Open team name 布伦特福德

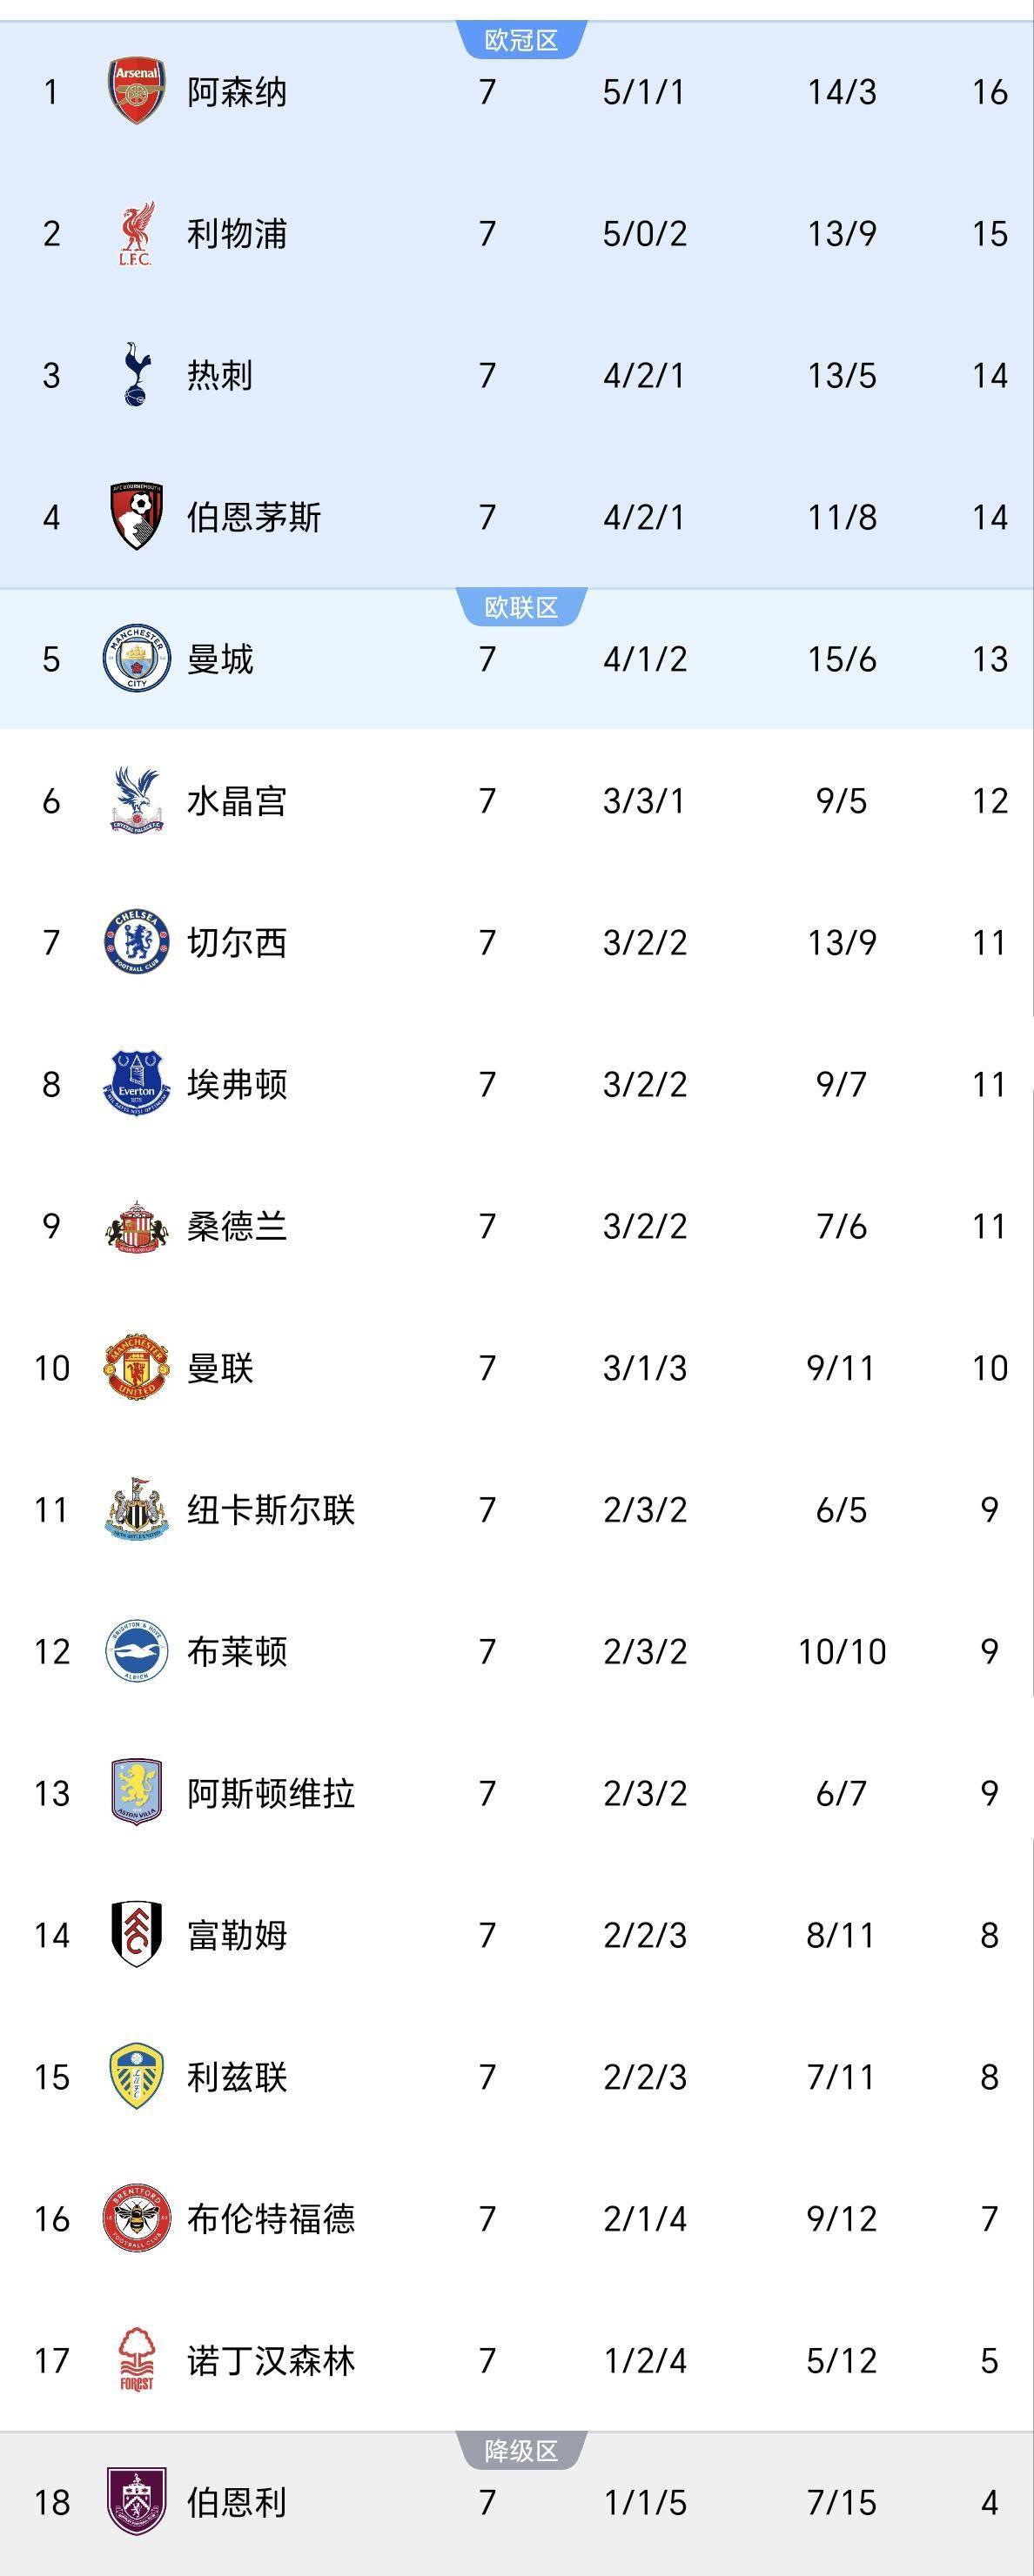(271, 2218)
